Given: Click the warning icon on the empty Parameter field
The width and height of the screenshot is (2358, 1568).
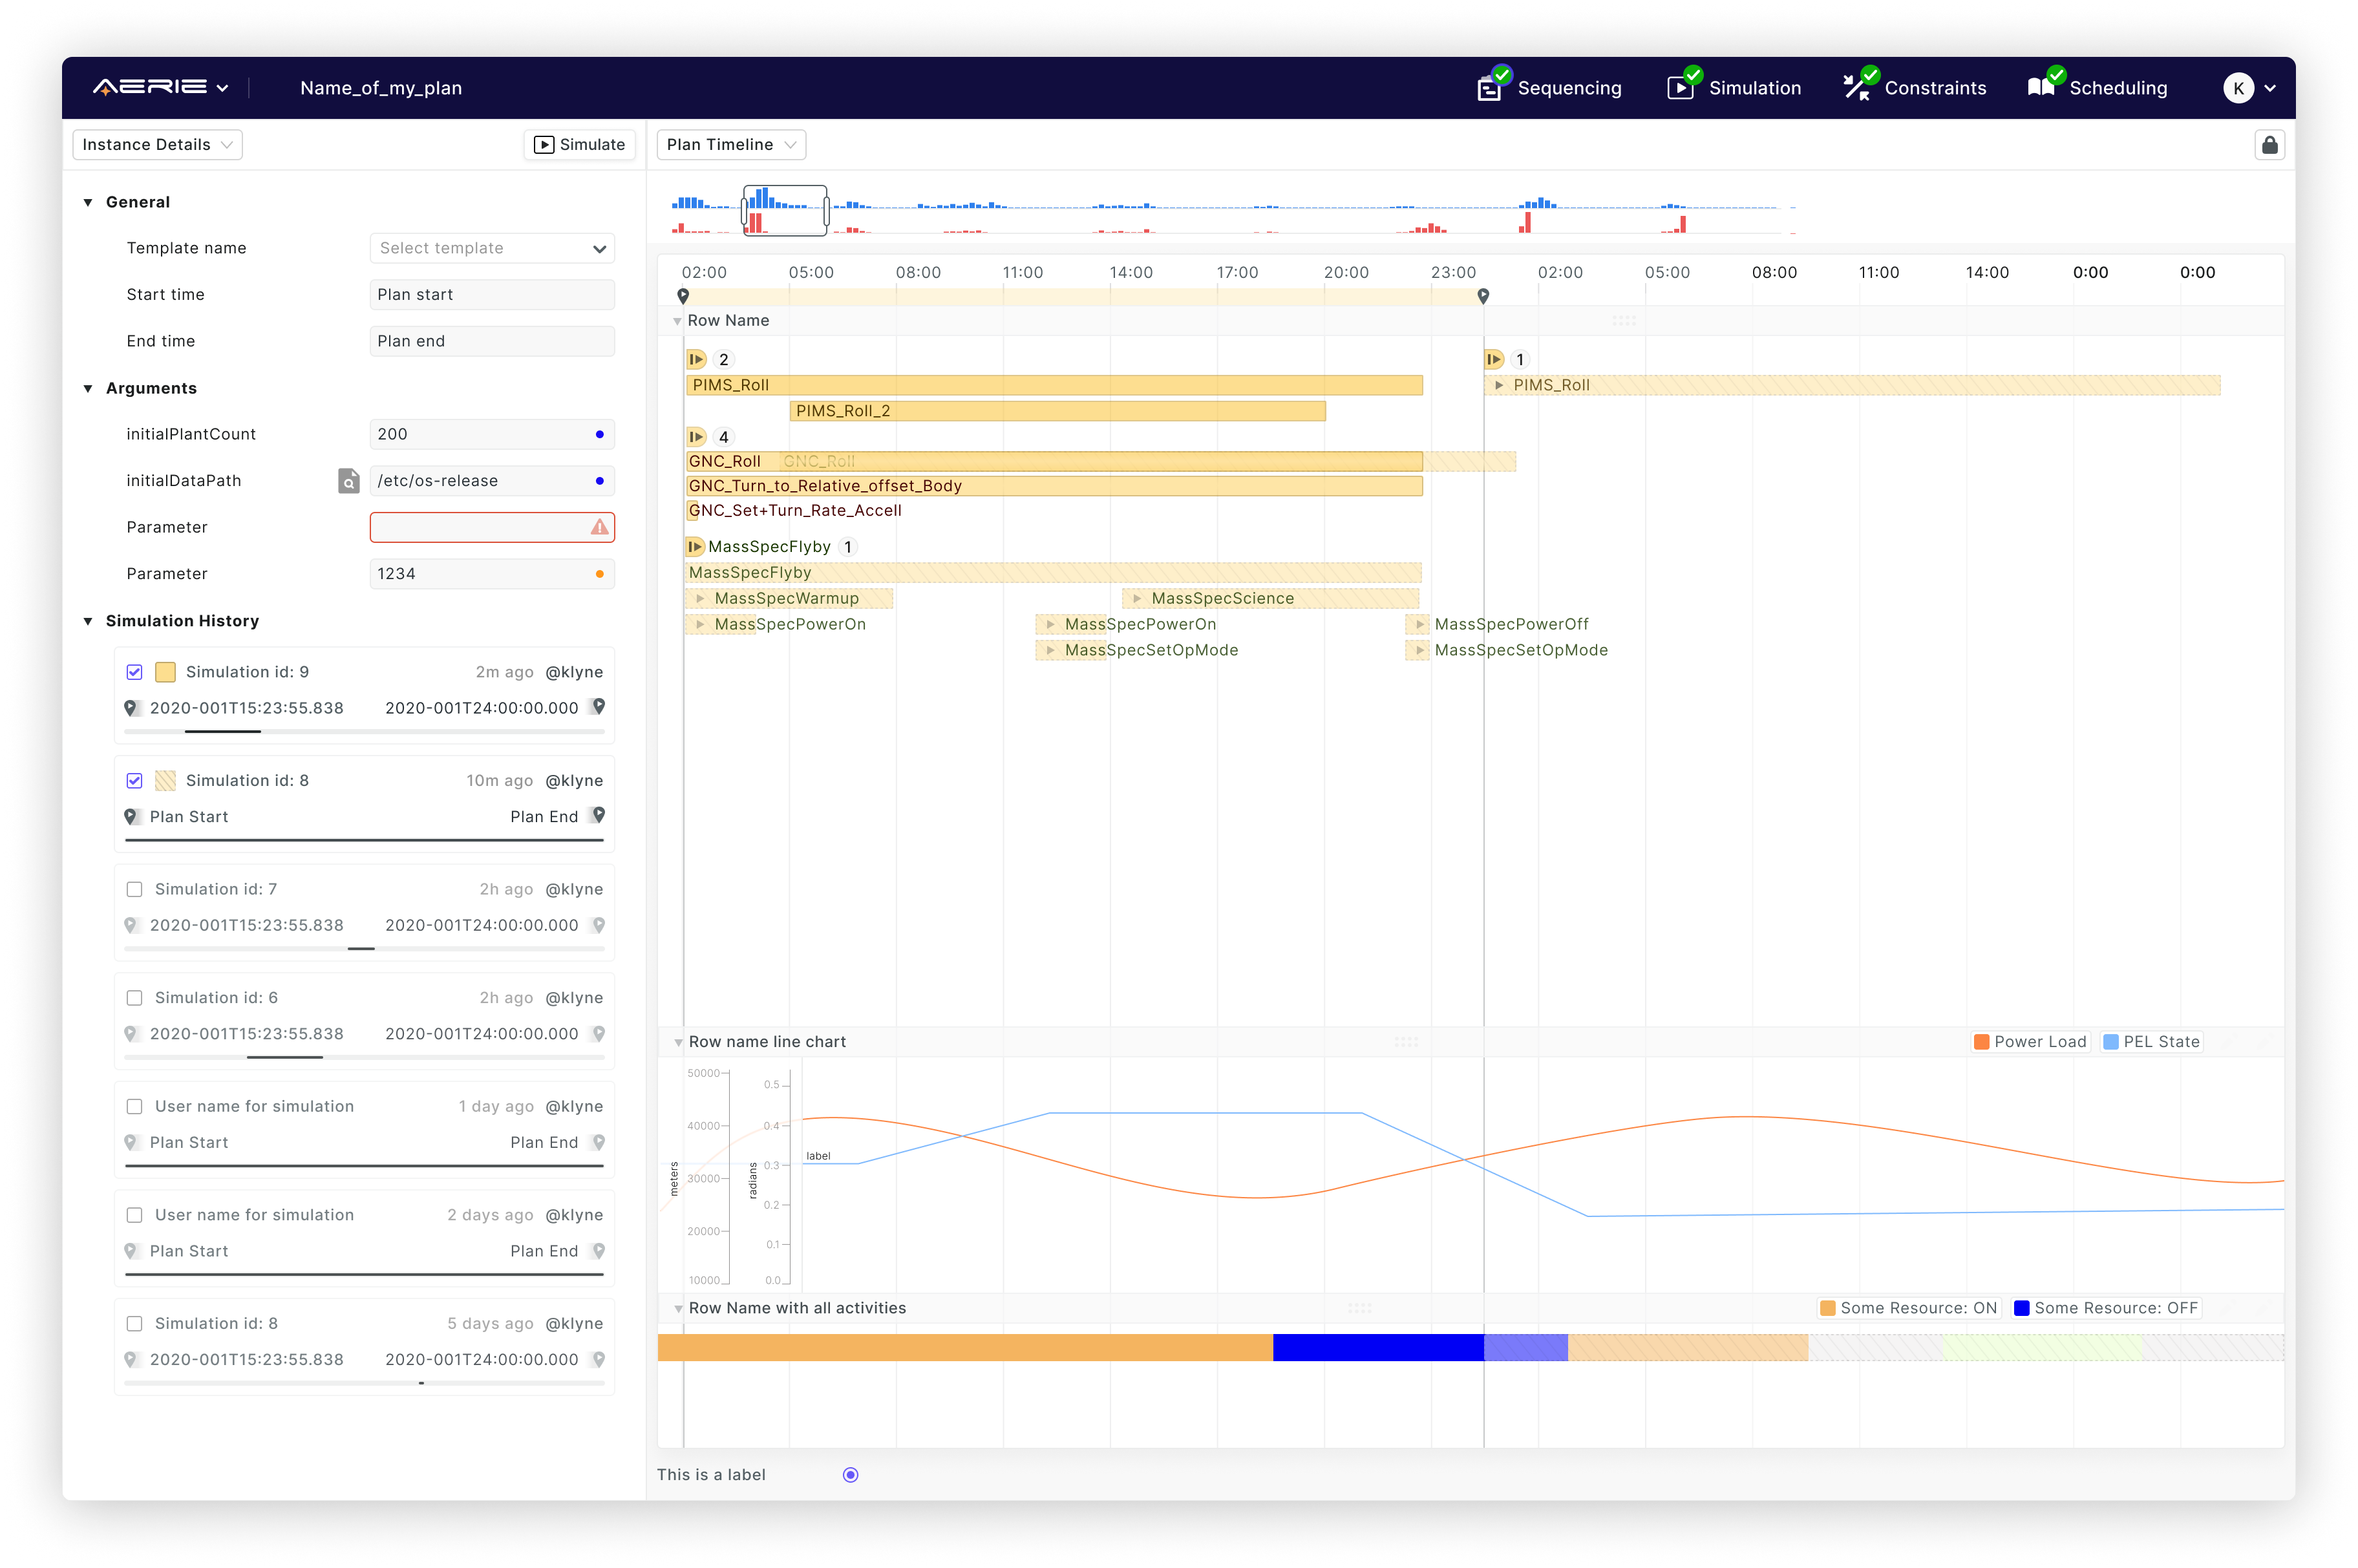Looking at the screenshot, I should pos(598,527).
